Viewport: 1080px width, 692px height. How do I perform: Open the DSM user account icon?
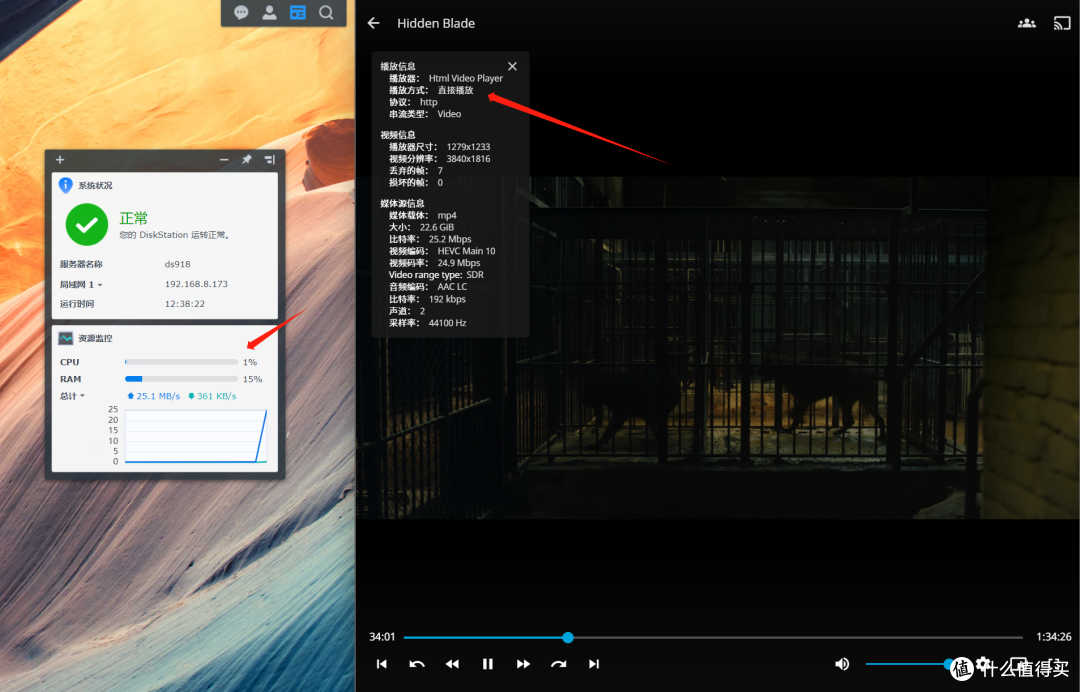[x=269, y=12]
